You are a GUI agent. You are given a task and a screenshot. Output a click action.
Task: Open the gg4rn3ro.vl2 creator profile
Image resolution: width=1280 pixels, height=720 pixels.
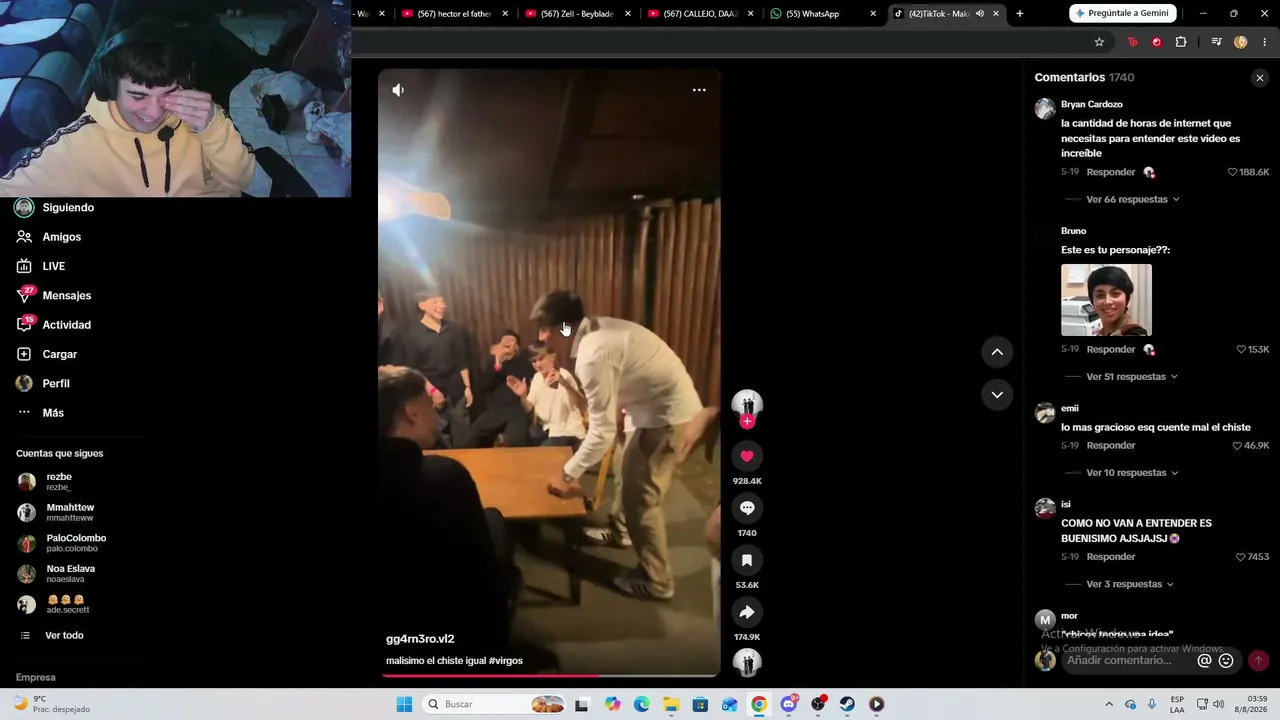coord(420,639)
